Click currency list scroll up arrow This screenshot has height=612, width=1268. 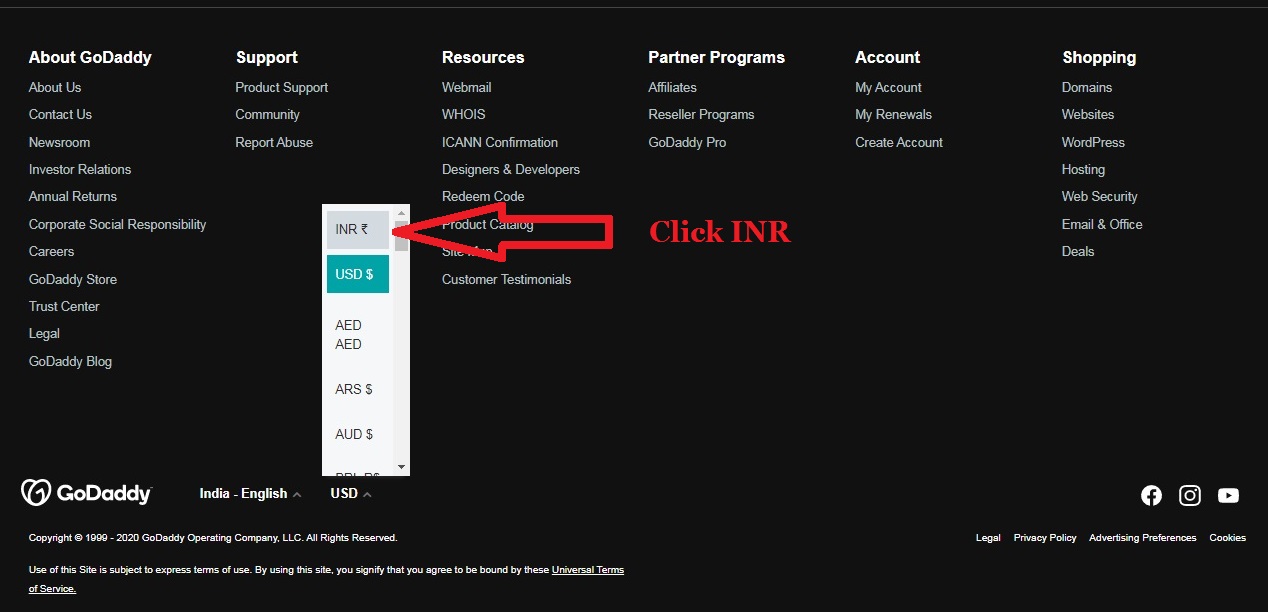(401, 213)
